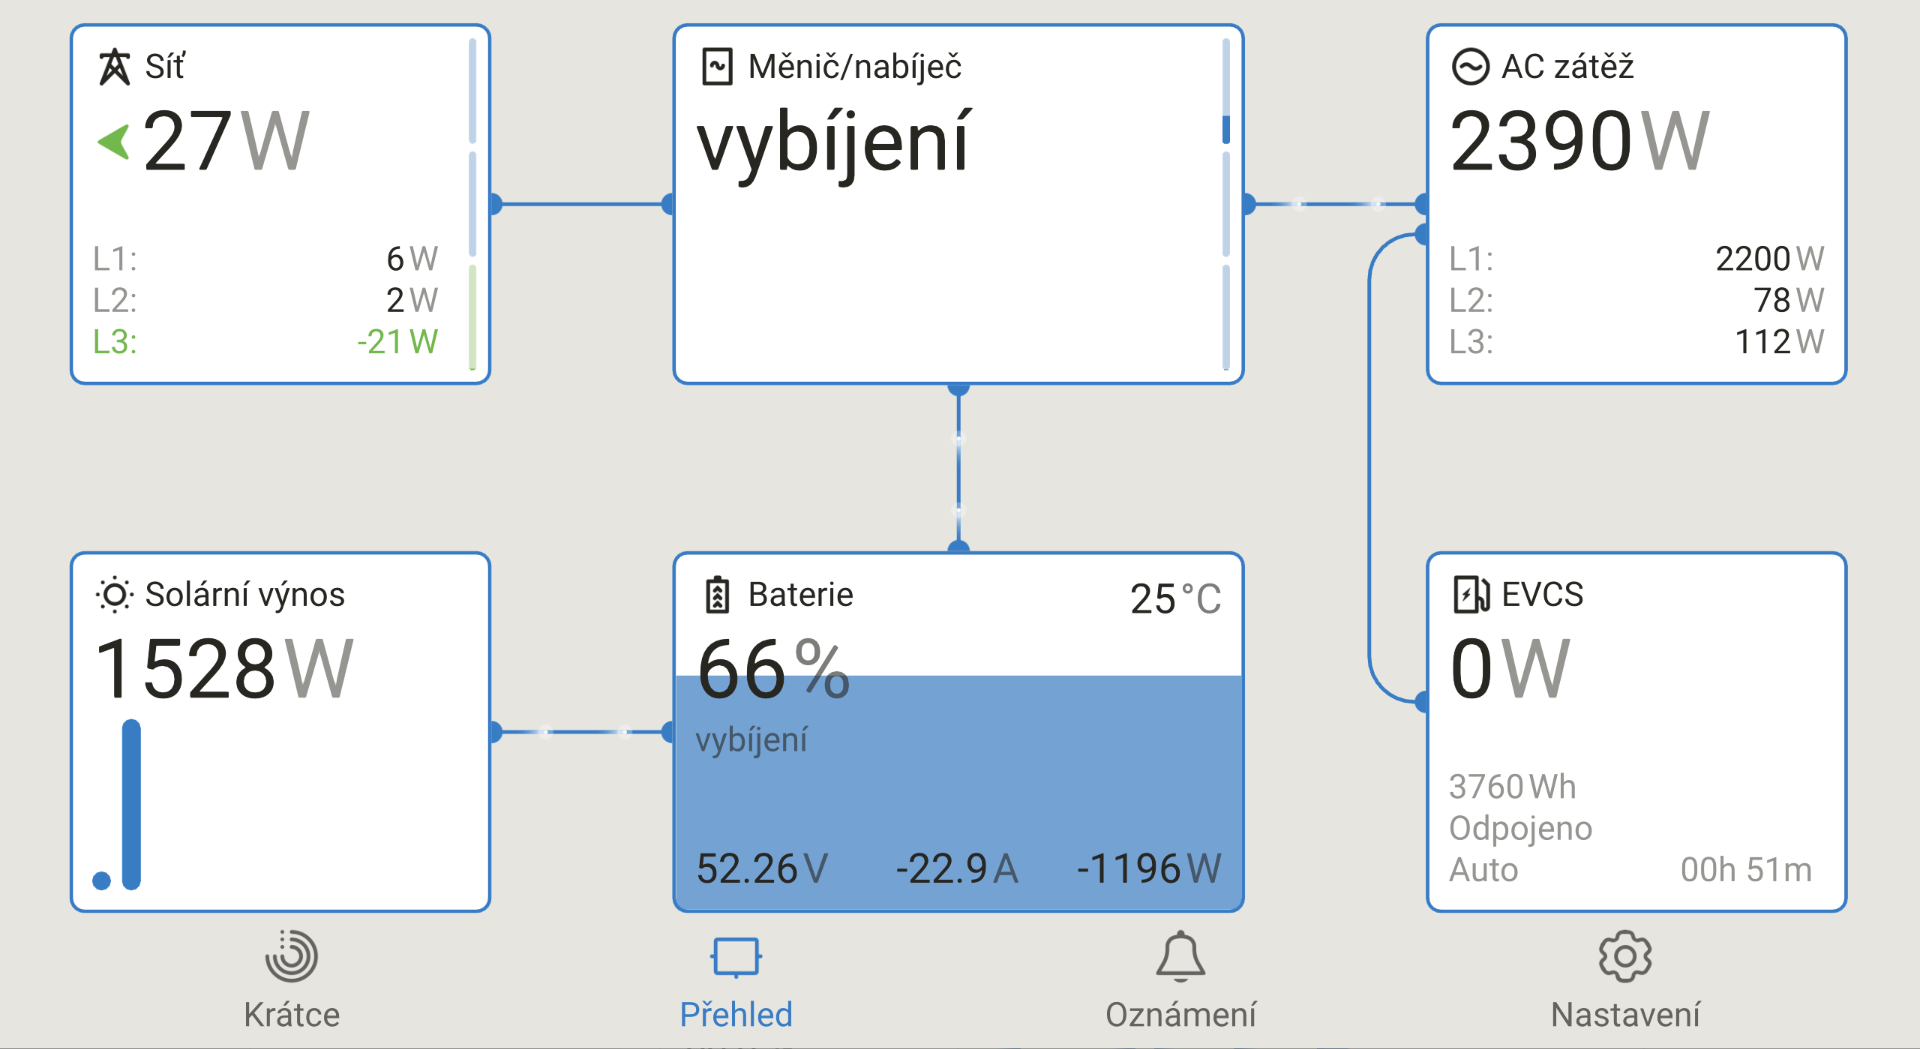
Task: Click the Krátce gauge icon
Action: (x=291, y=956)
